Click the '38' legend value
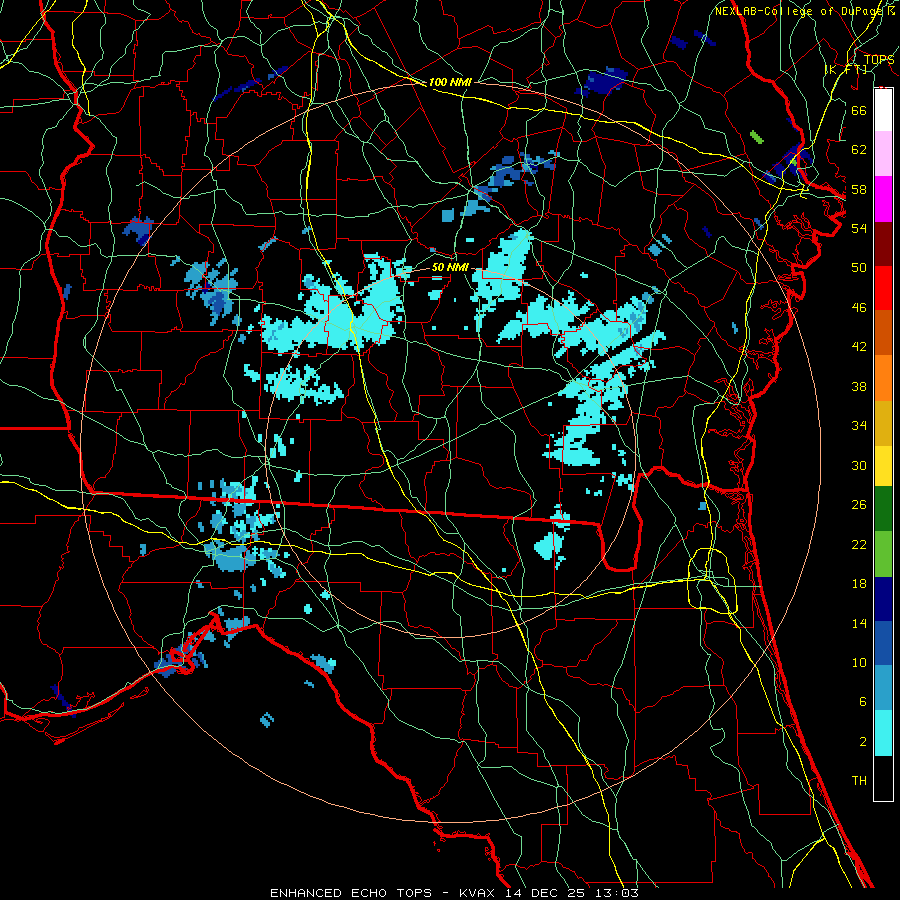The height and width of the screenshot is (900, 900). (x=859, y=386)
